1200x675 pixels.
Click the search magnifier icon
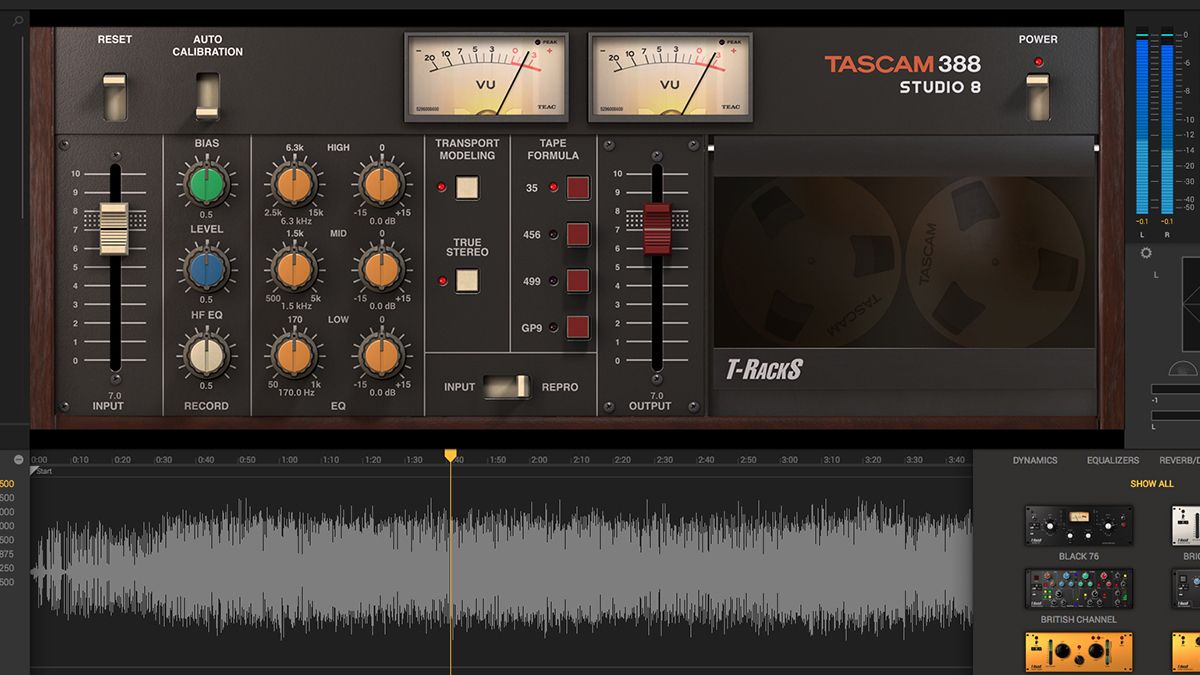click(18, 20)
